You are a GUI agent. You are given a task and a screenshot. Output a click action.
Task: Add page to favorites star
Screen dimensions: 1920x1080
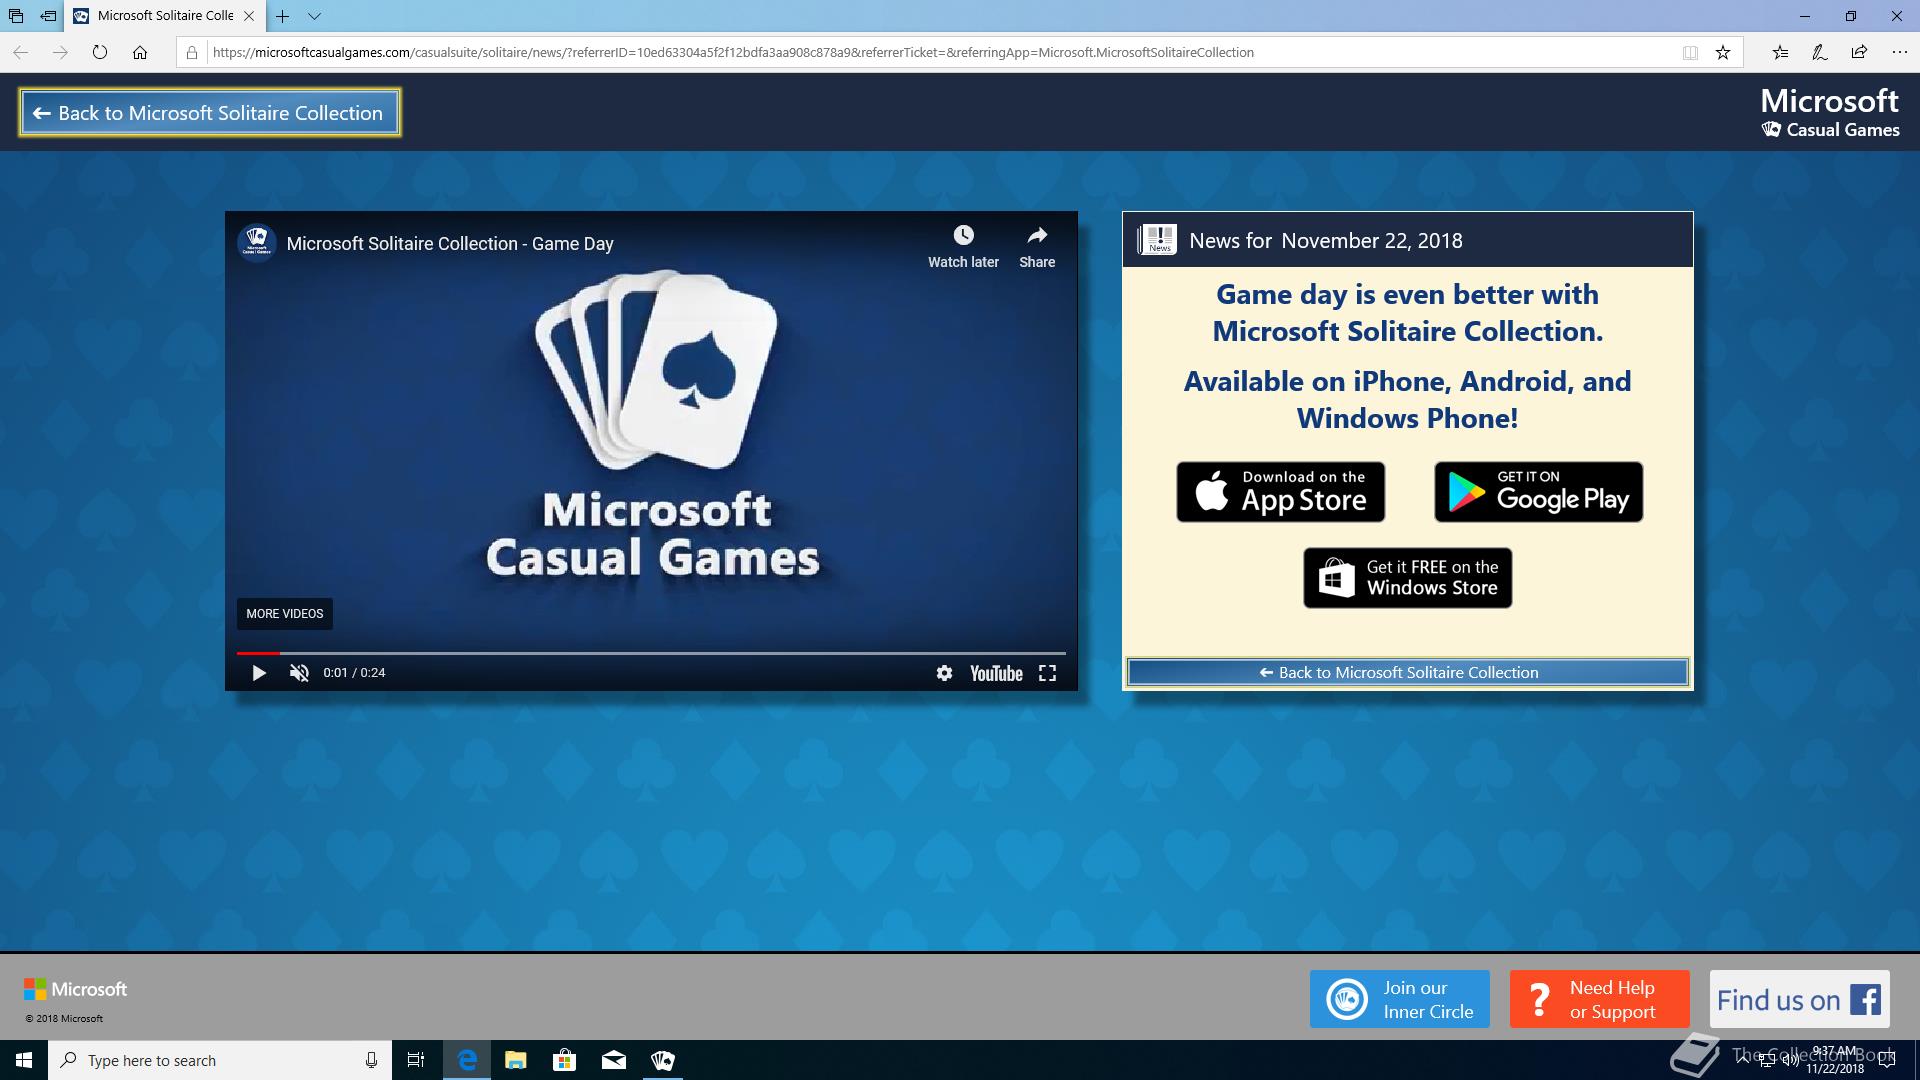pyautogui.click(x=1723, y=52)
